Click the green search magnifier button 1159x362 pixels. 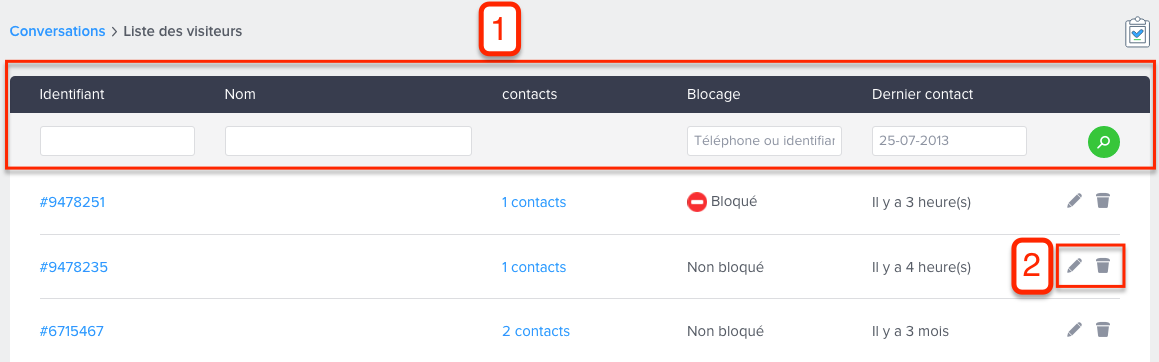tap(1104, 142)
